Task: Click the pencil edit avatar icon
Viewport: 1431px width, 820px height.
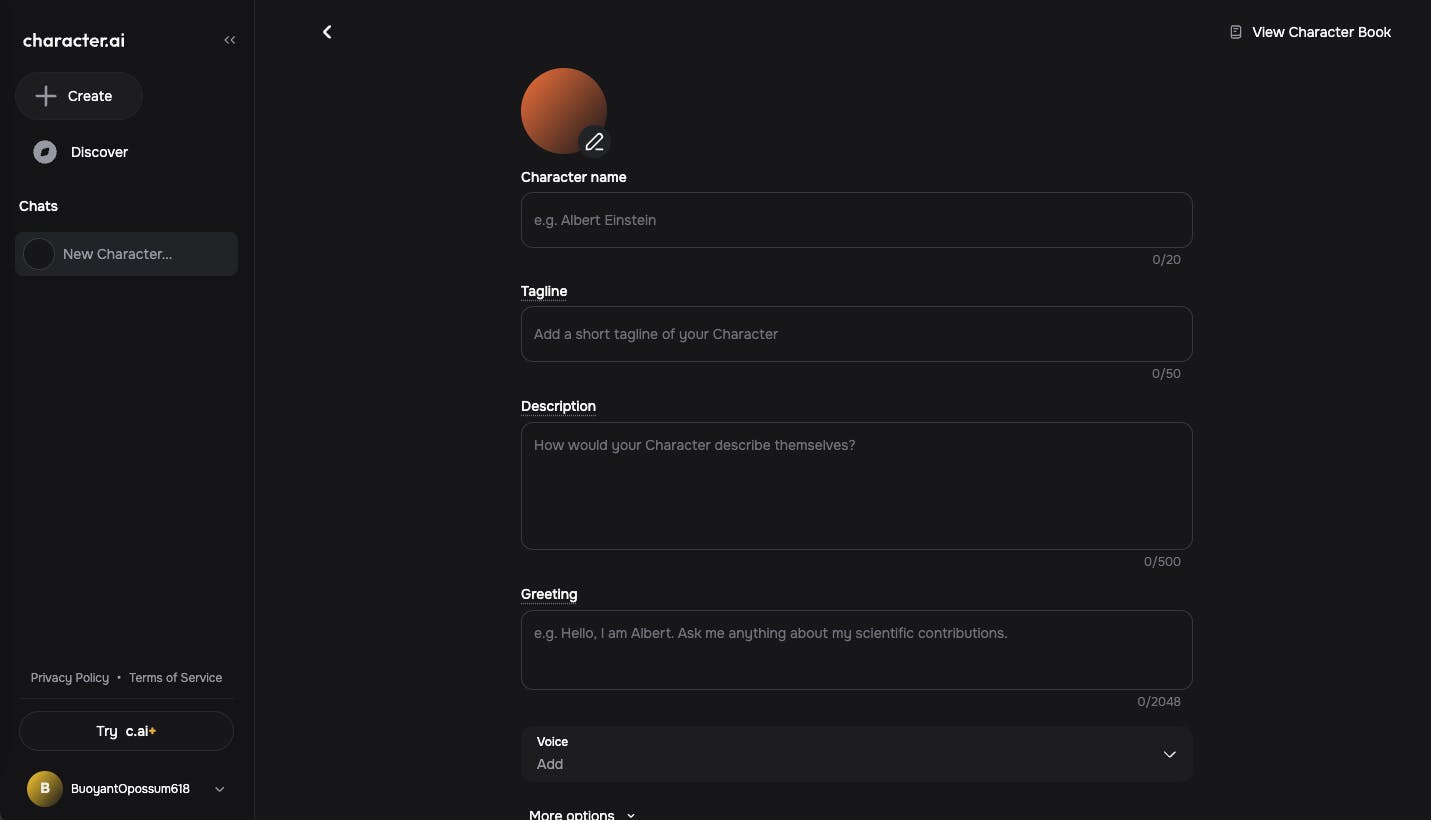Action: [x=594, y=142]
